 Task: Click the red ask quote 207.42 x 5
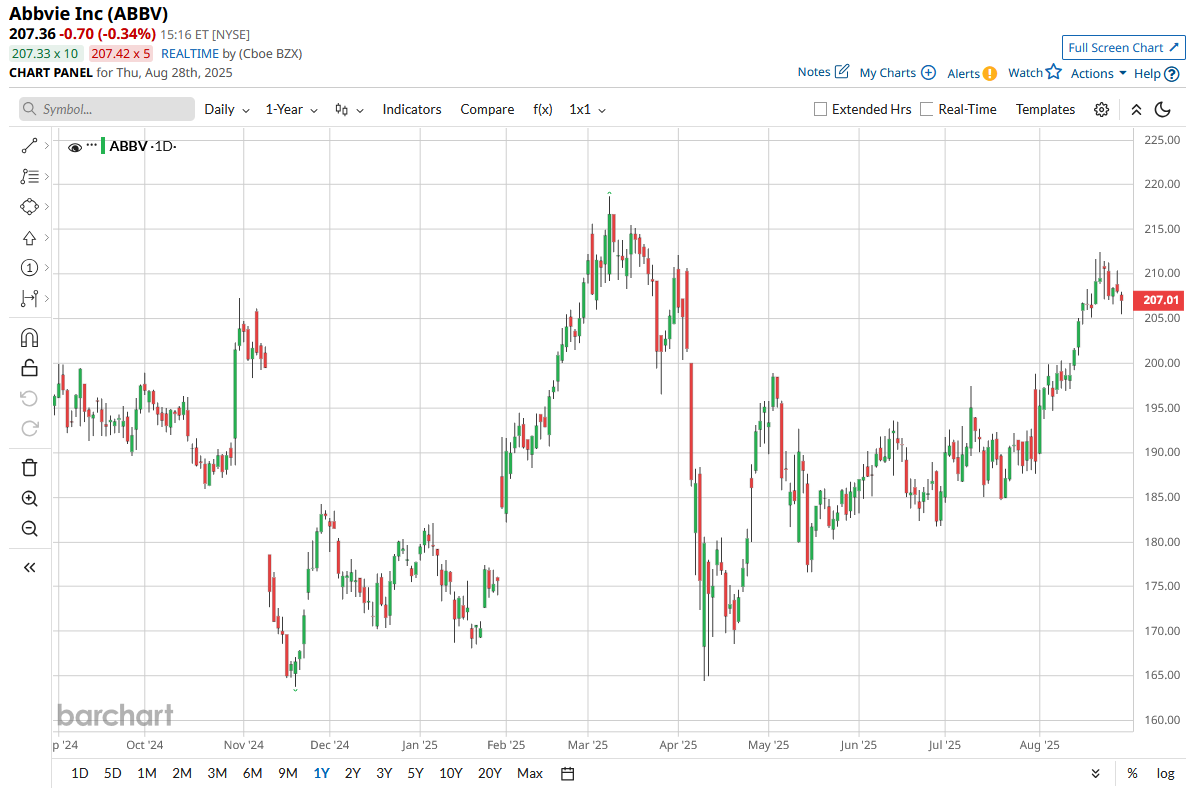tap(121, 53)
